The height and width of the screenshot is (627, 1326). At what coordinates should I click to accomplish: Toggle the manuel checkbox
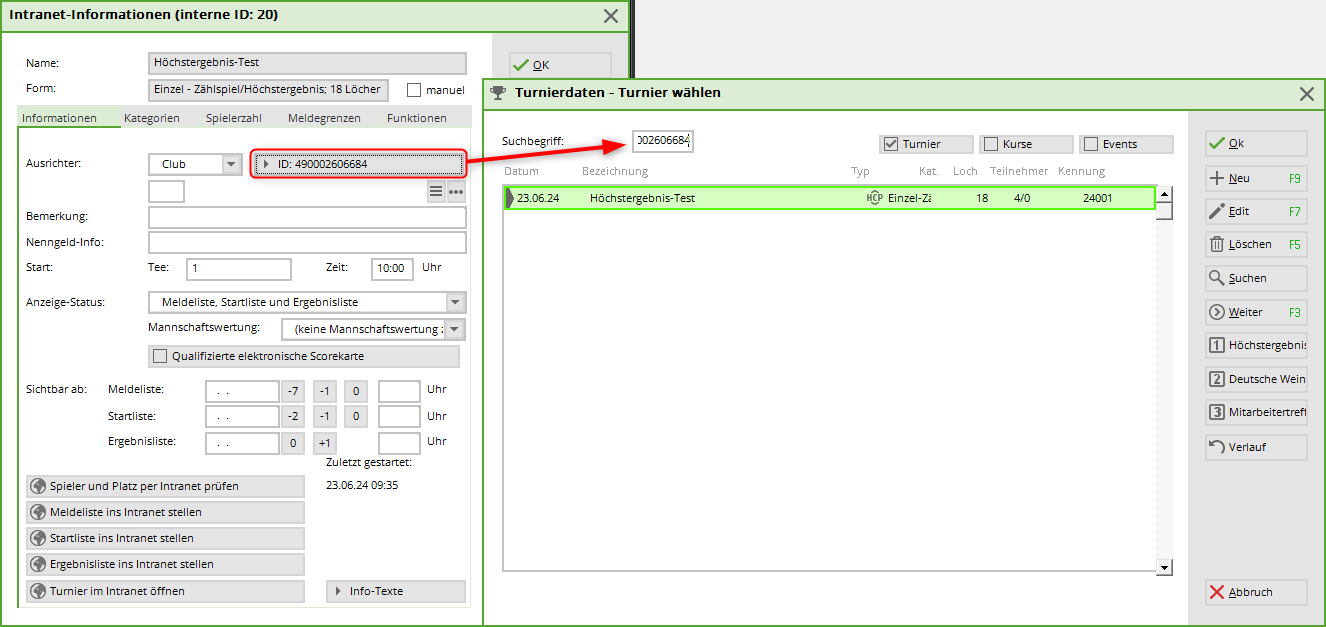(x=414, y=90)
